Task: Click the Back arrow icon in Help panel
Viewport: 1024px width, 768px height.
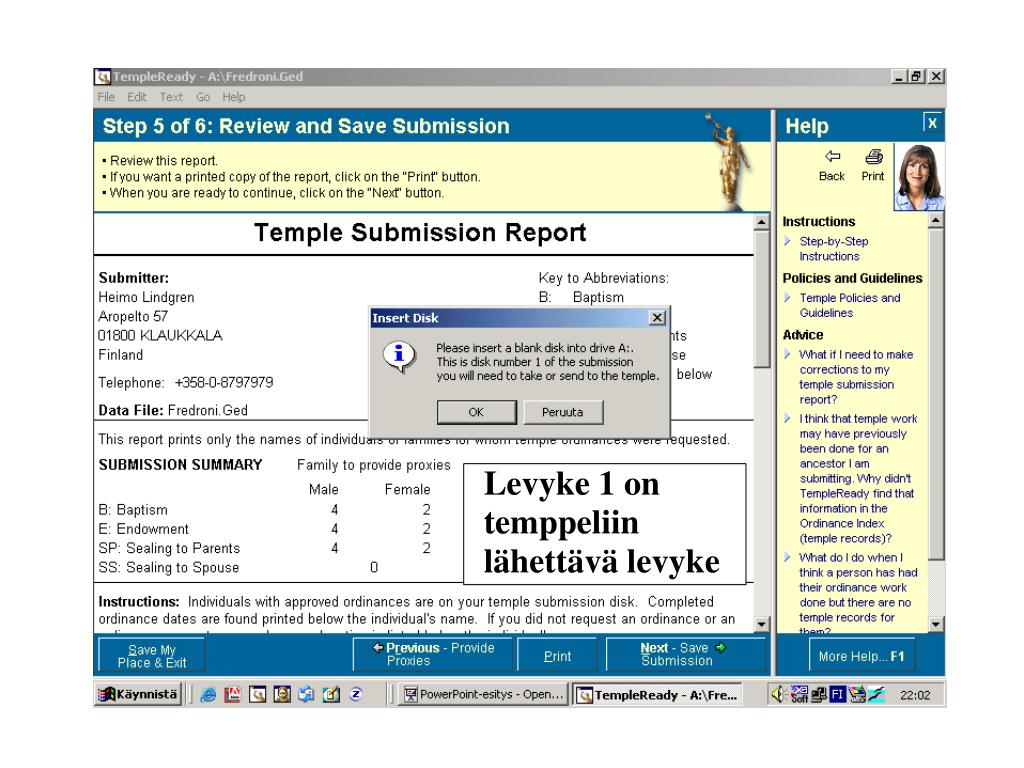Action: (832, 157)
